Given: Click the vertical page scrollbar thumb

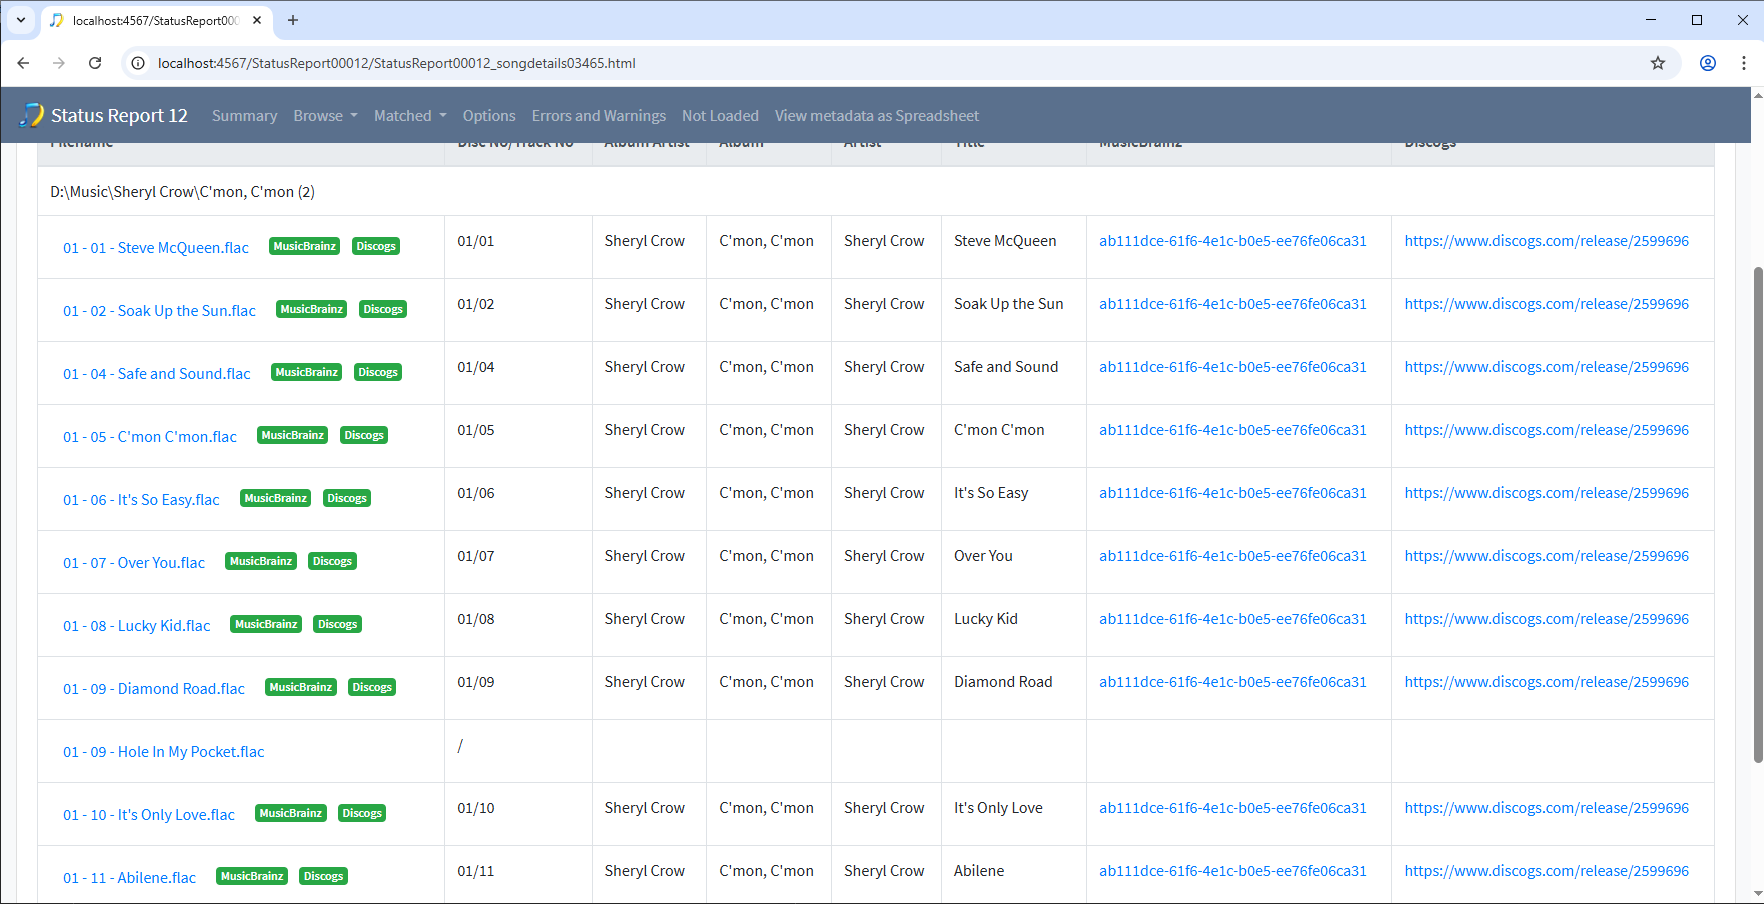Looking at the screenshot, I should [1758, 515].
